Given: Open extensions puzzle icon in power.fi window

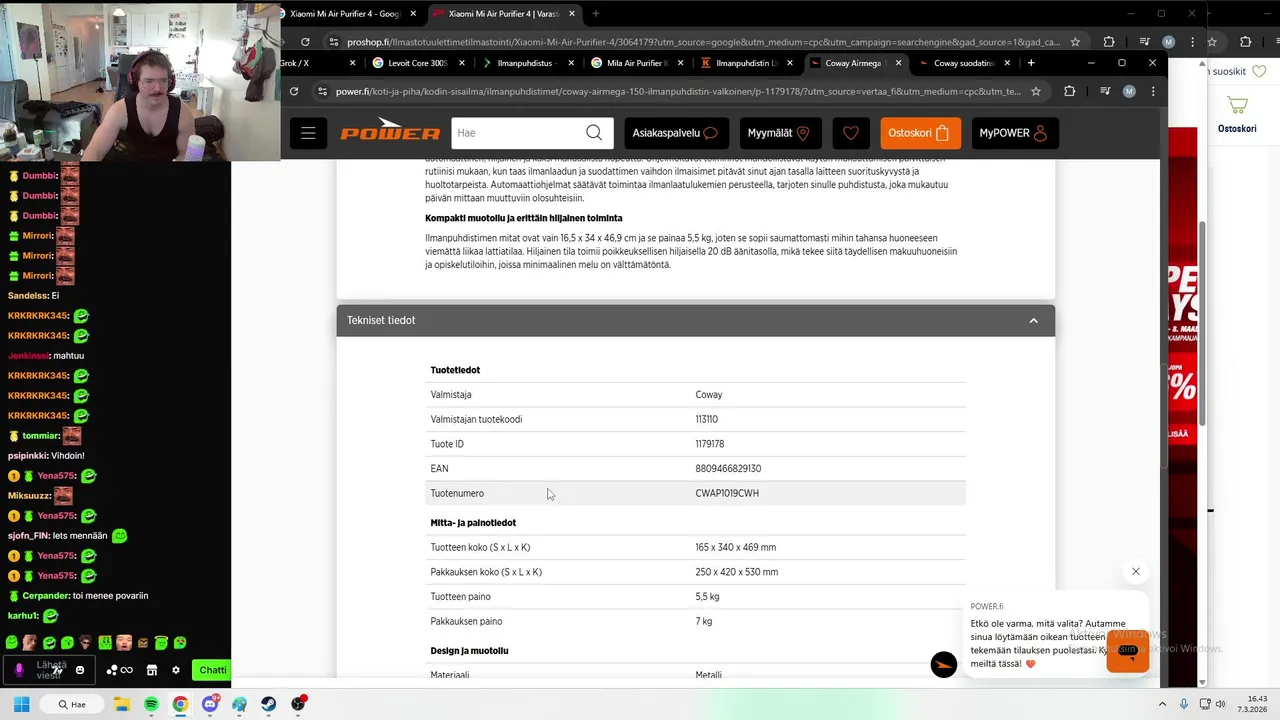Looking at the screenshot, I should tap(1069, 91).
